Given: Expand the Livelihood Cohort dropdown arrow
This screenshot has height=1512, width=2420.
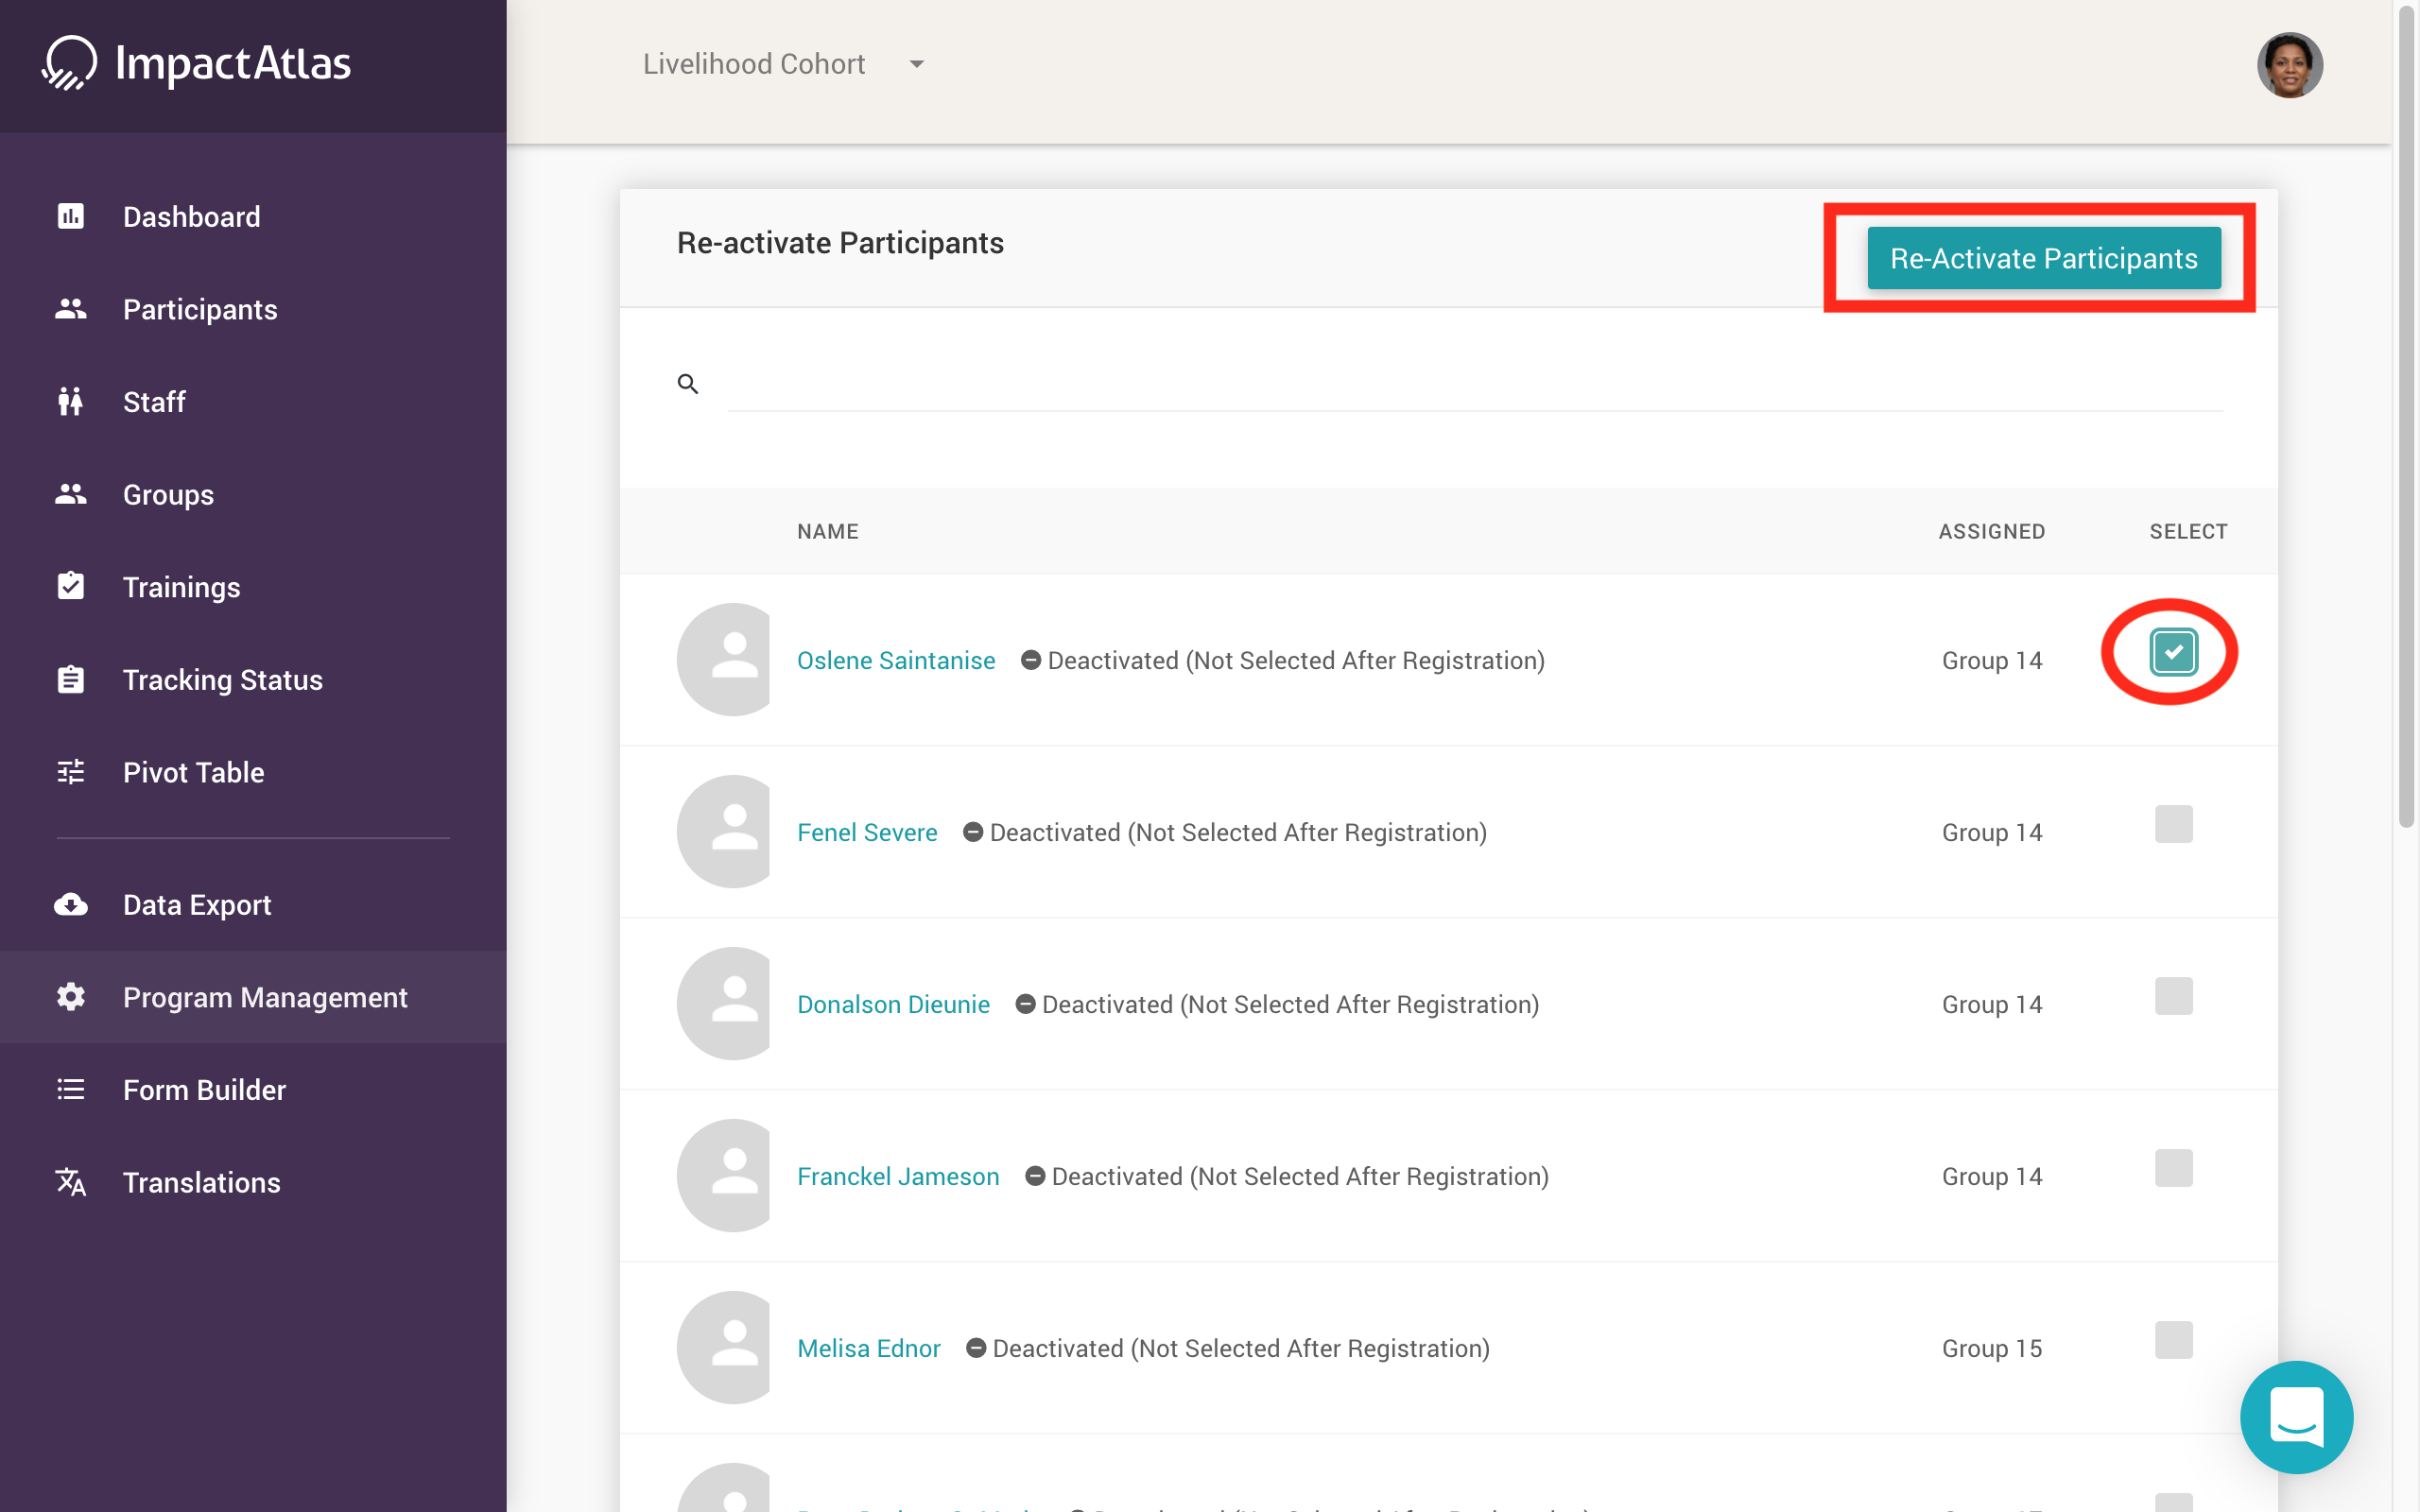Looking at the screenshot, I should pyautogui.click(x=916, y=64).
